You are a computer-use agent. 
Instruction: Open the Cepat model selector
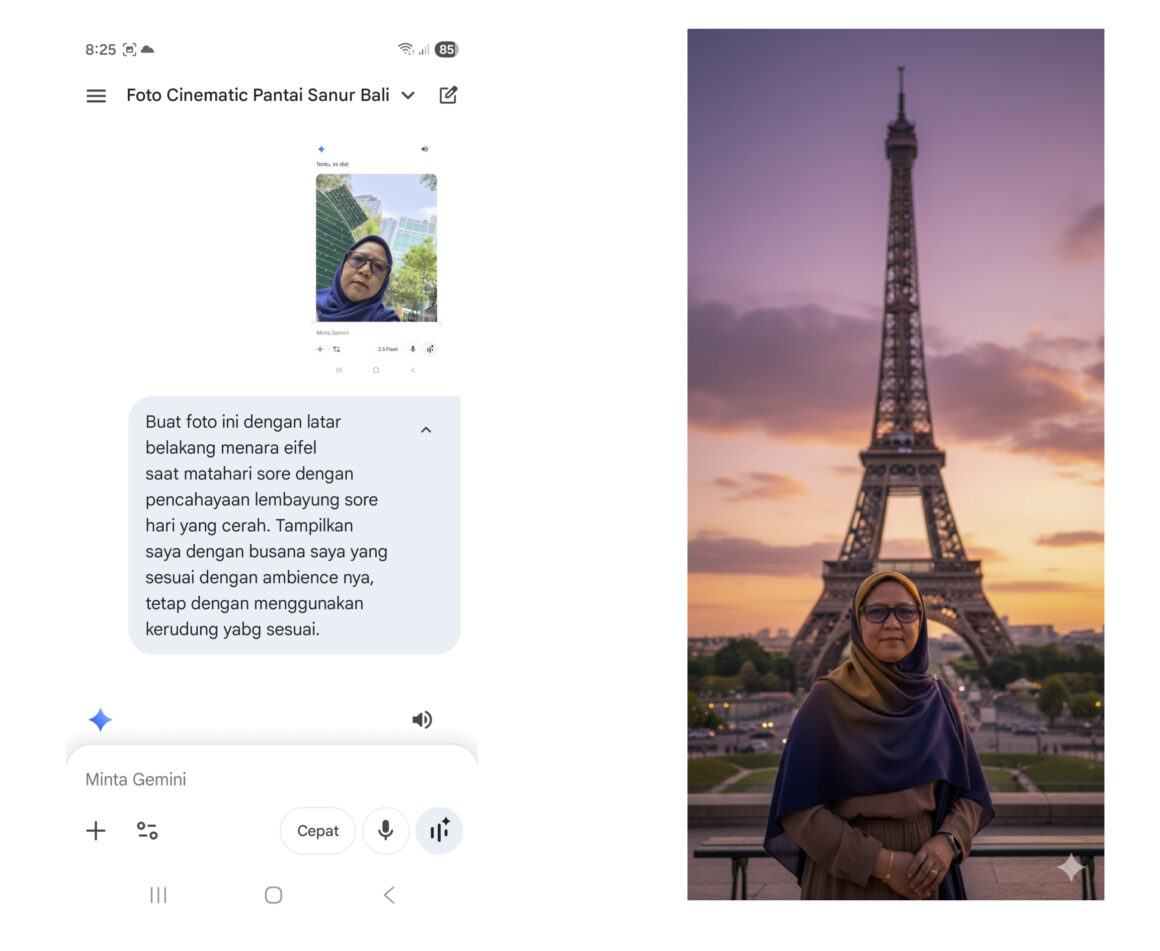[x=318, y=831]
